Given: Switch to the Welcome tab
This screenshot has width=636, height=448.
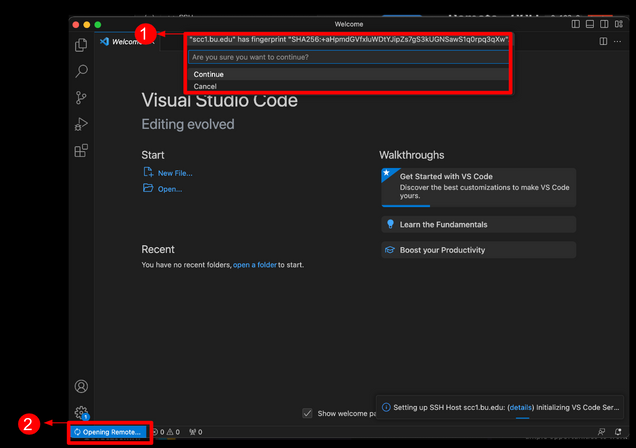Looking at the screenshot, I should [x=127, y=42].
